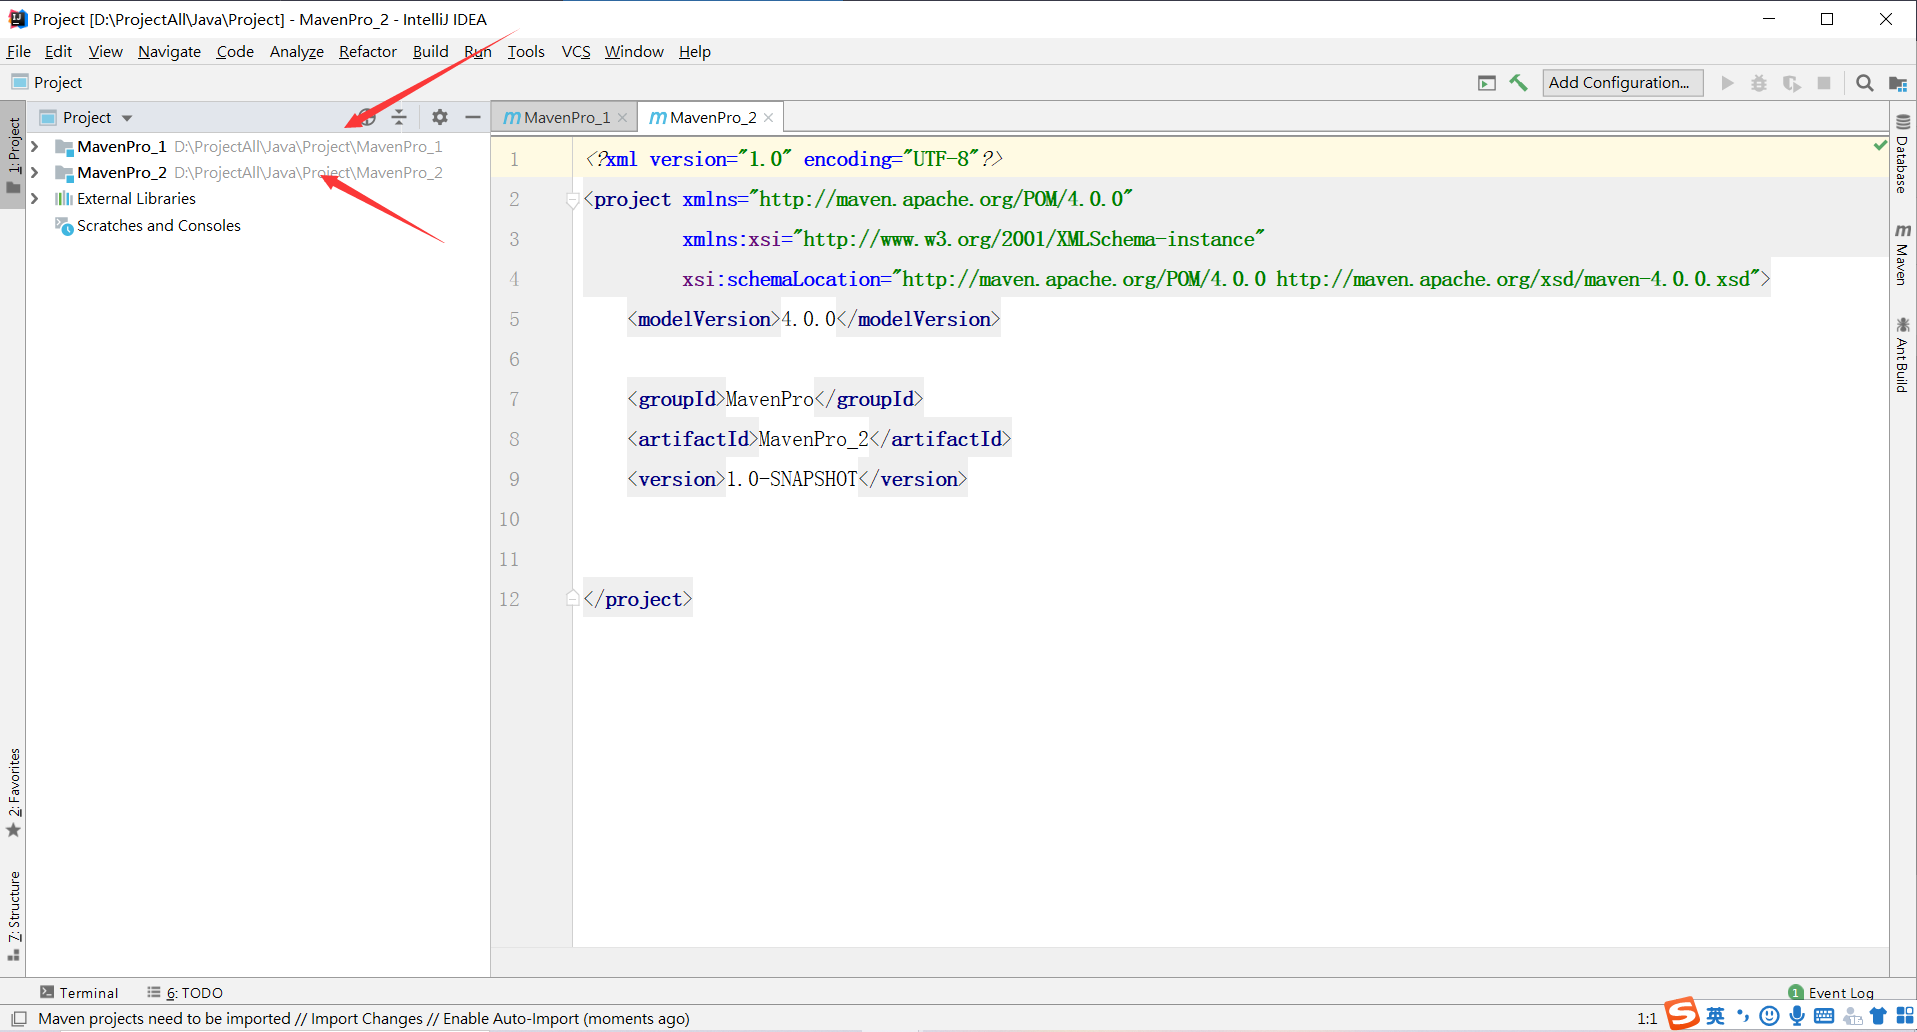Collapse the project tag fold marker on line 2
1917x1032 pixels.
point(573,200)
